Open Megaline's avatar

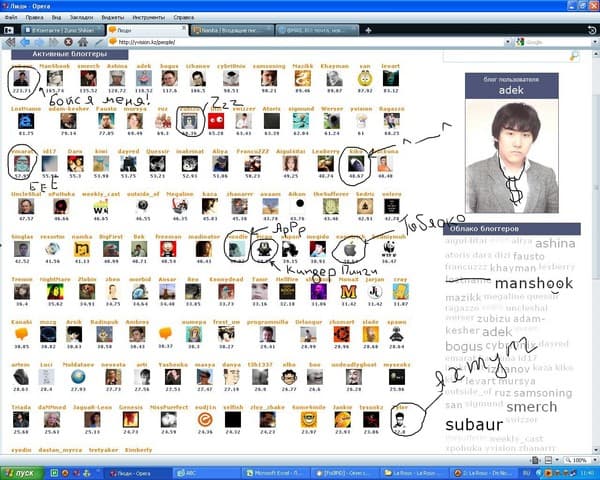click(x=179, y=207)
